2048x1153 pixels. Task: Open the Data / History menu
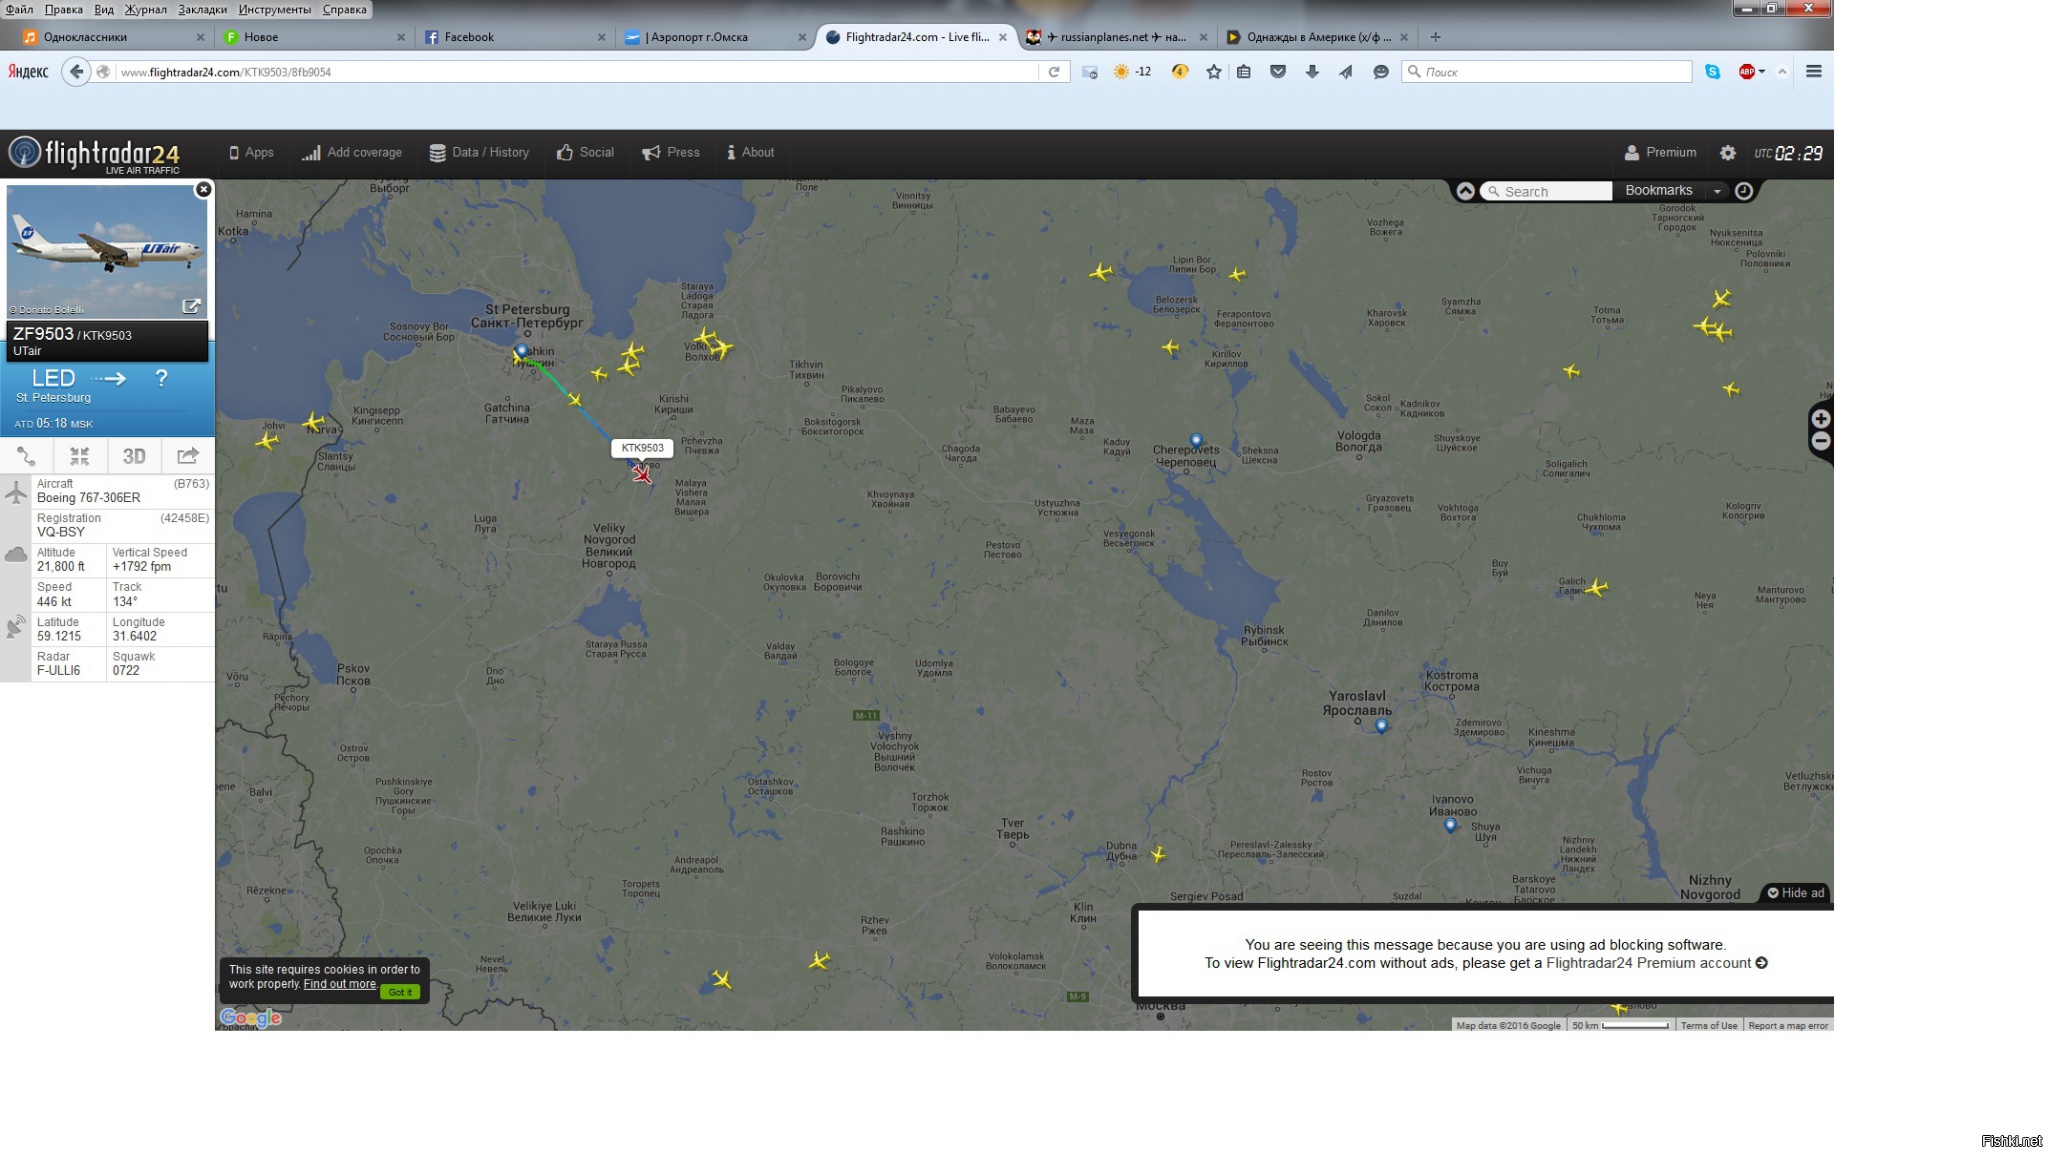click(479, 153)
